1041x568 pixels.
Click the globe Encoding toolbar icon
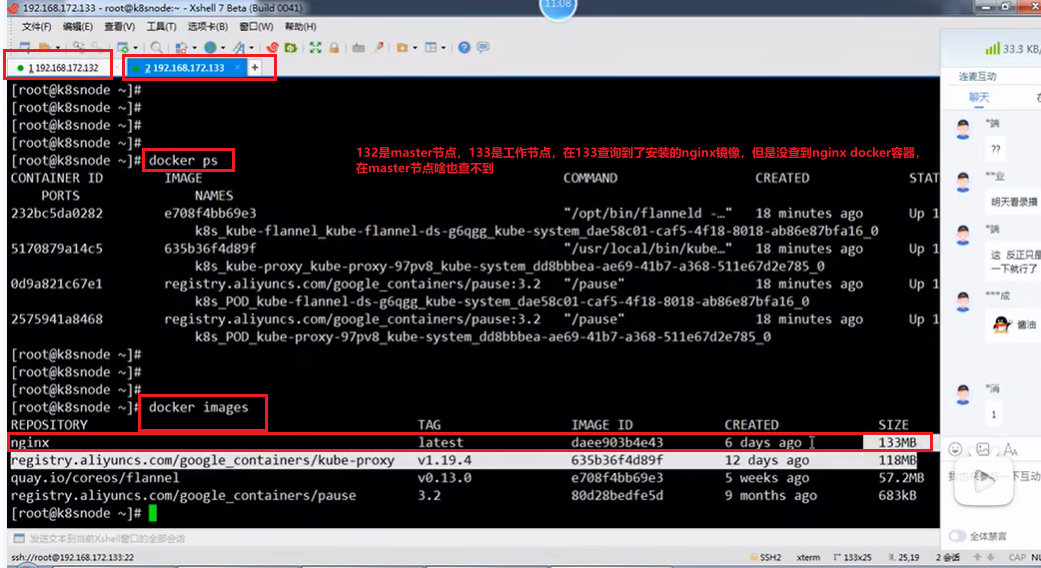[x=210, y=47]
